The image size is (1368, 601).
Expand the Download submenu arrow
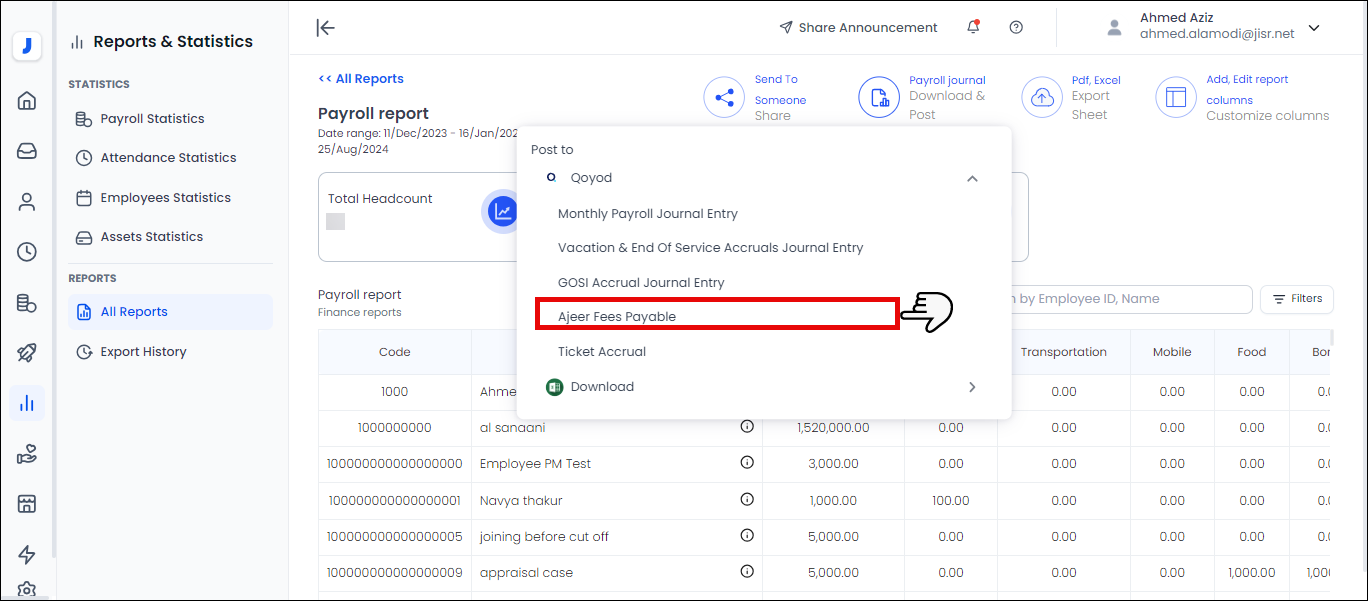(972, 387)
